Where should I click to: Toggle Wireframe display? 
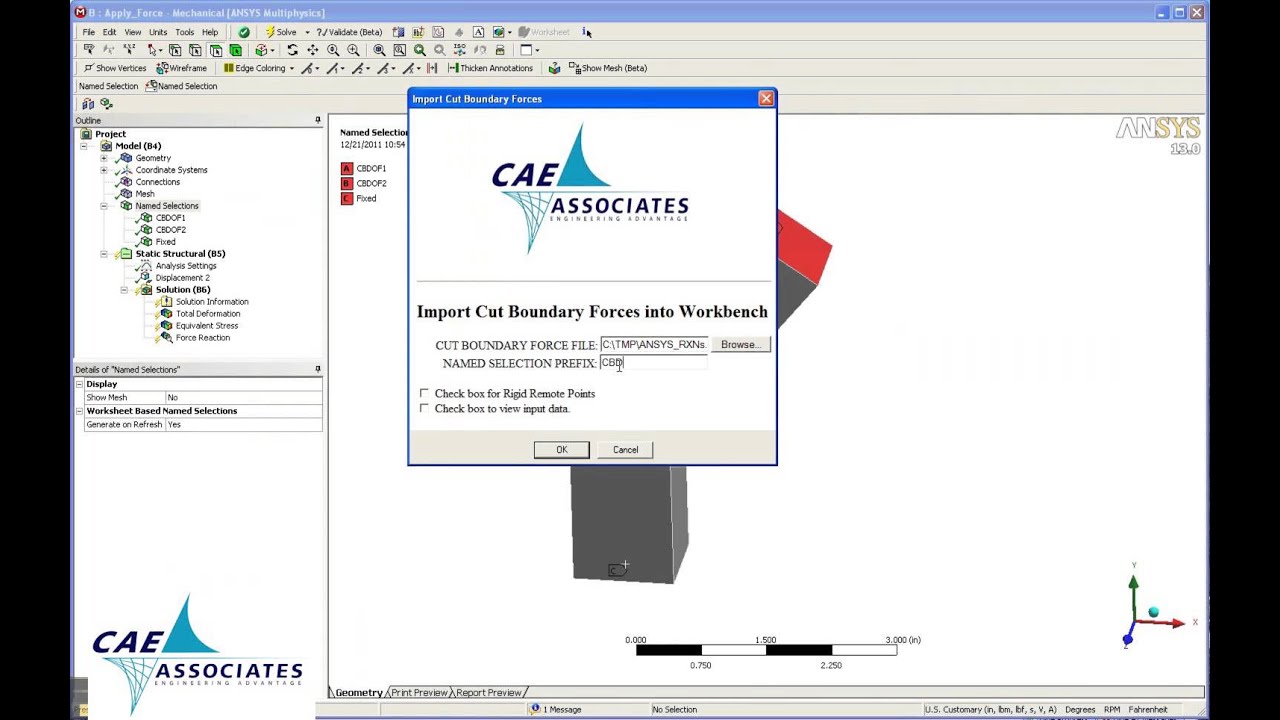point(182,68)
